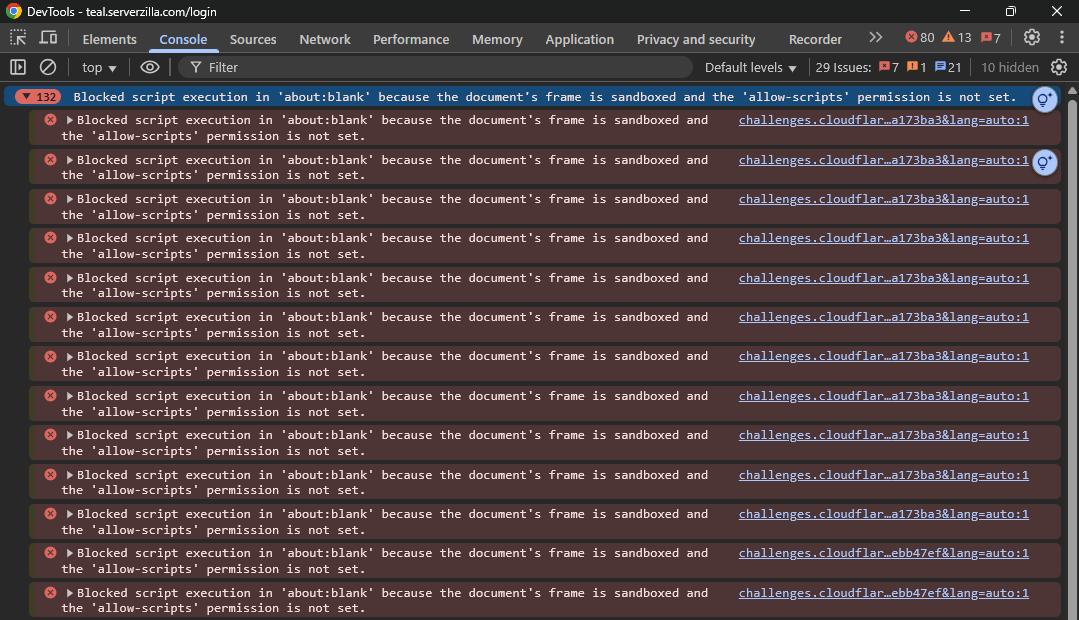Focus the console Filter field
The width and height of the screenshot is (1079, 620).
(435, 67)
